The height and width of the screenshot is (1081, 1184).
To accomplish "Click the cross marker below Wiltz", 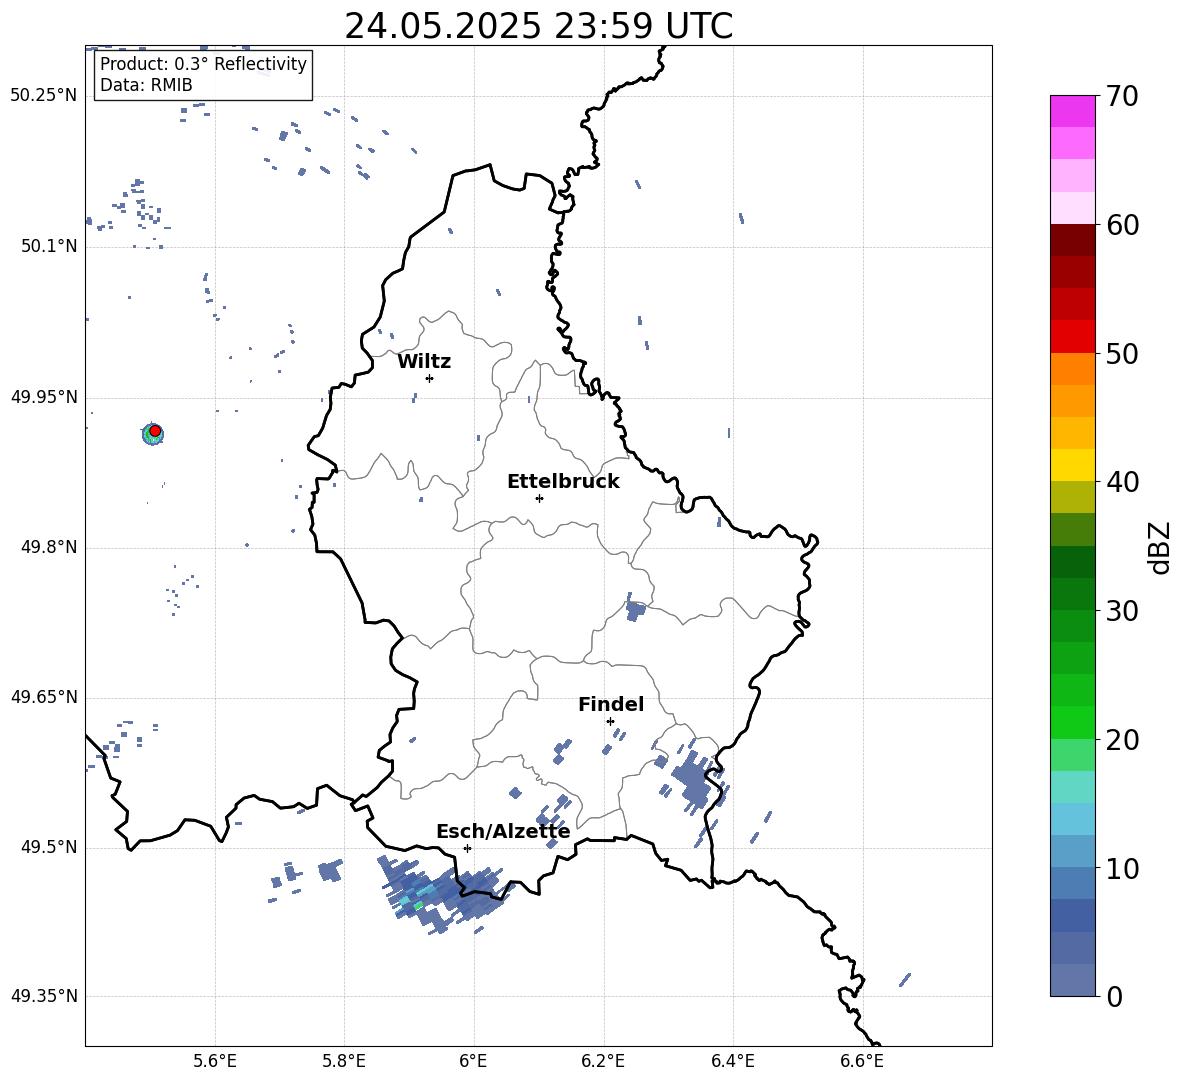I will click(430, 378).
